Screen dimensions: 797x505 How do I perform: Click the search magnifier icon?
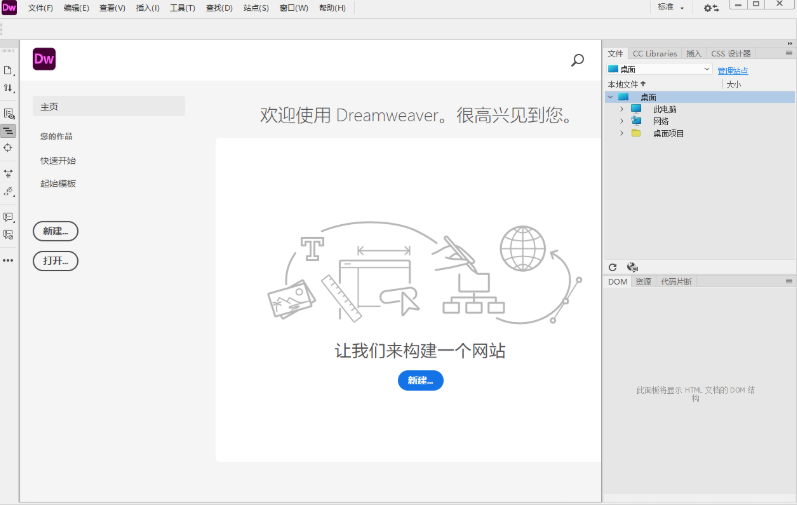point(577,60)
